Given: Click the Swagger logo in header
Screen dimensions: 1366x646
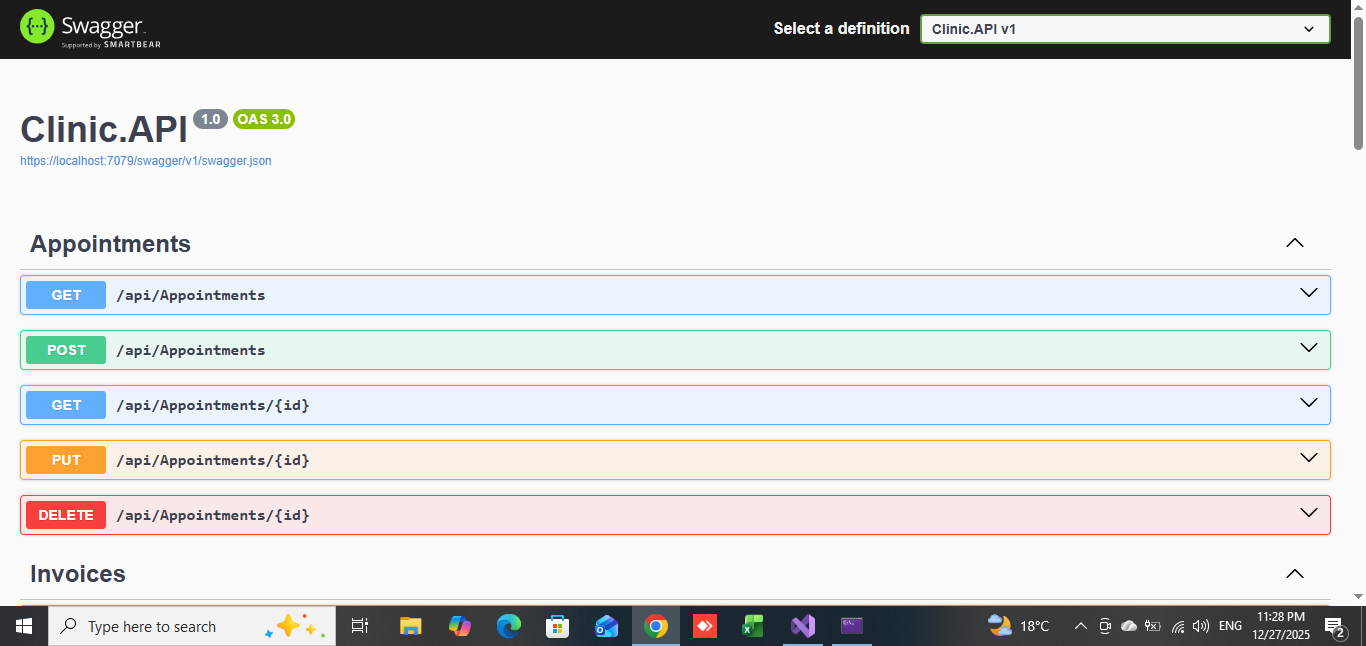Looking at the screenshot, I should pyautogui.click(x=90, y=29).
